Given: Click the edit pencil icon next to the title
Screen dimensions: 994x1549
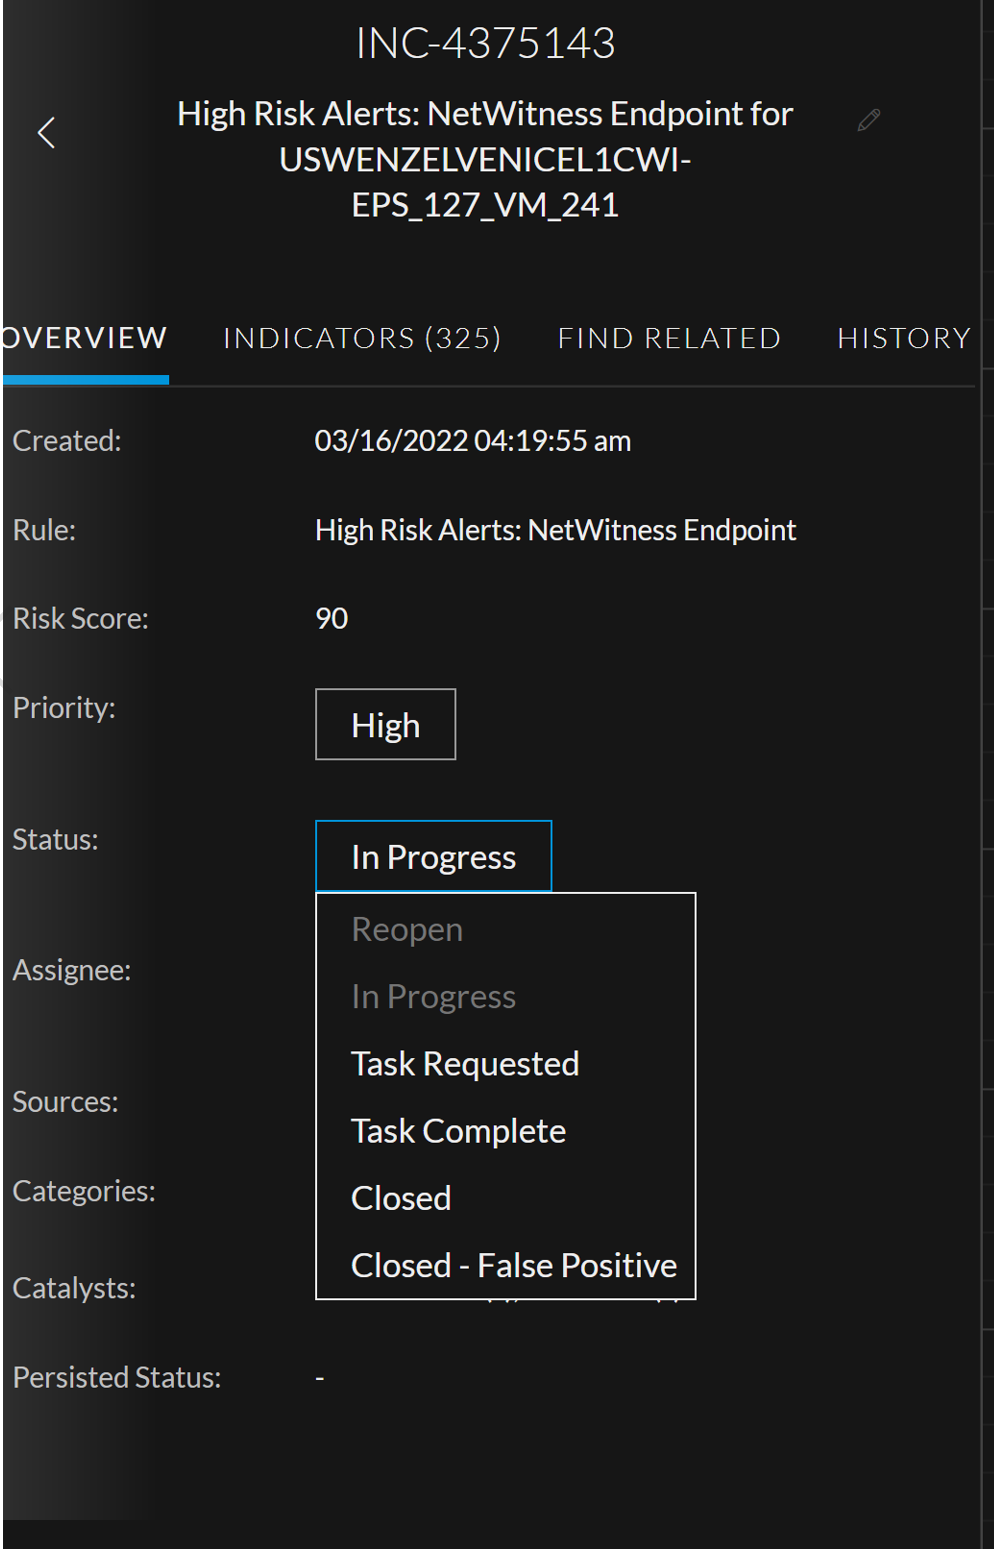Looking at the screenshot, I should [866, 120].
